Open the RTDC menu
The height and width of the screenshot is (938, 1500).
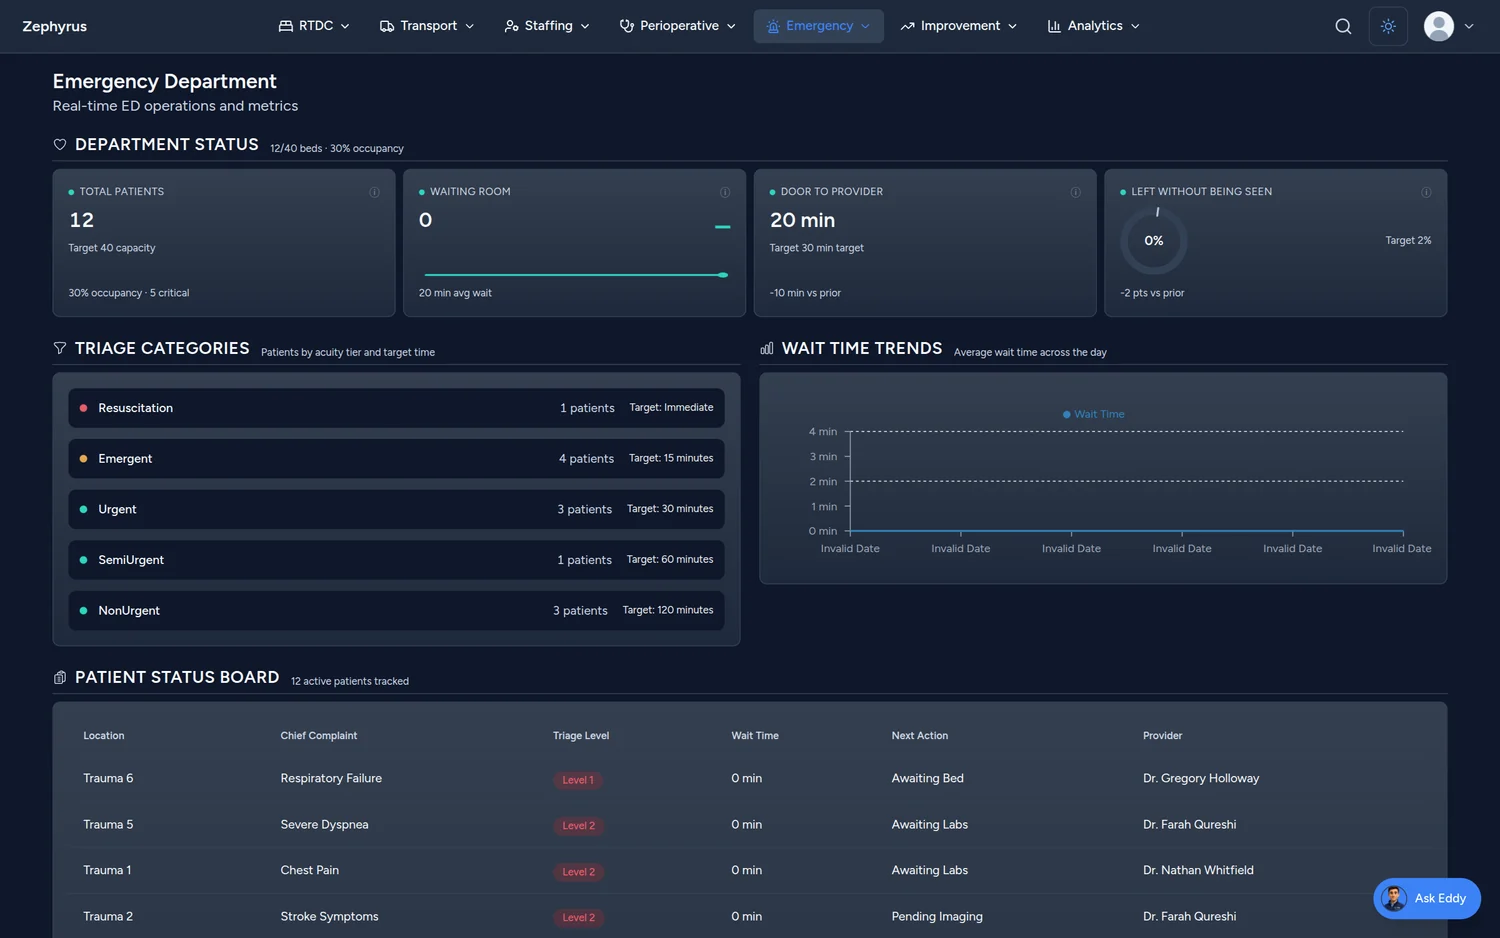(314, 26)
